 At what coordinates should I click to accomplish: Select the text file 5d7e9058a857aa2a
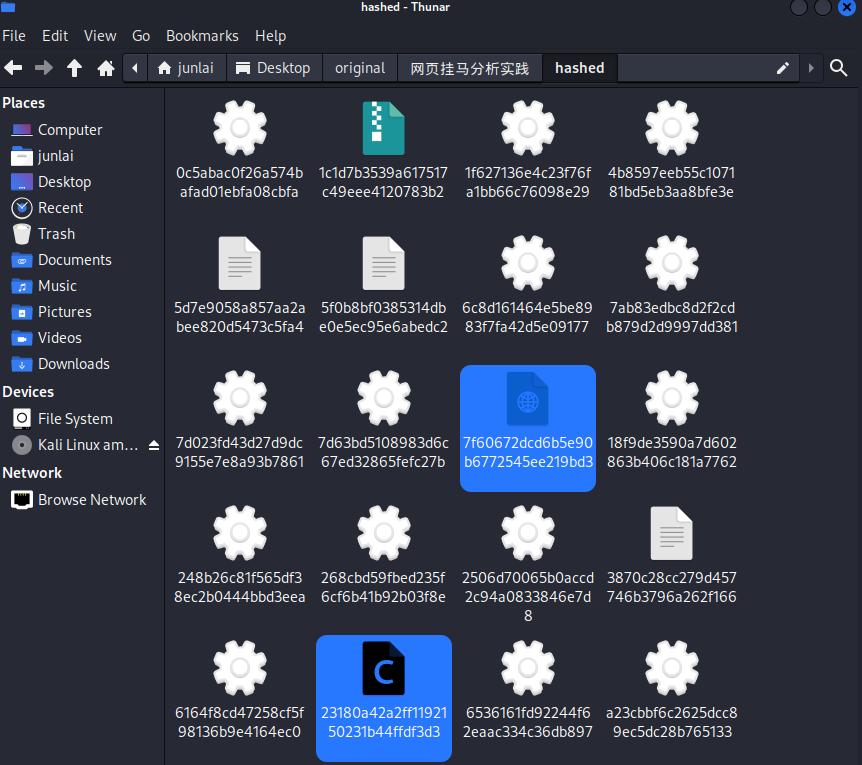(239, 264)
